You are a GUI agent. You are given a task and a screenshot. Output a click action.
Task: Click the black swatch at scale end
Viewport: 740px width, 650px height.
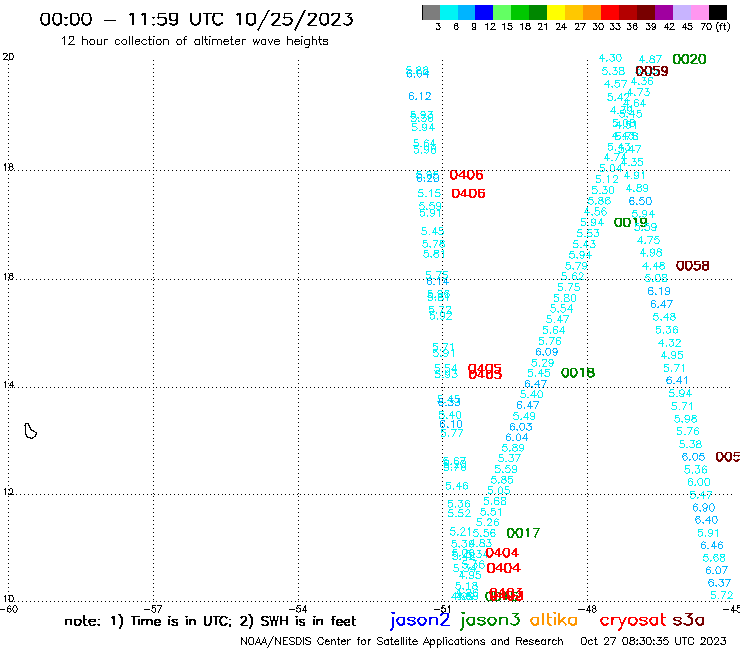point(717,12)
